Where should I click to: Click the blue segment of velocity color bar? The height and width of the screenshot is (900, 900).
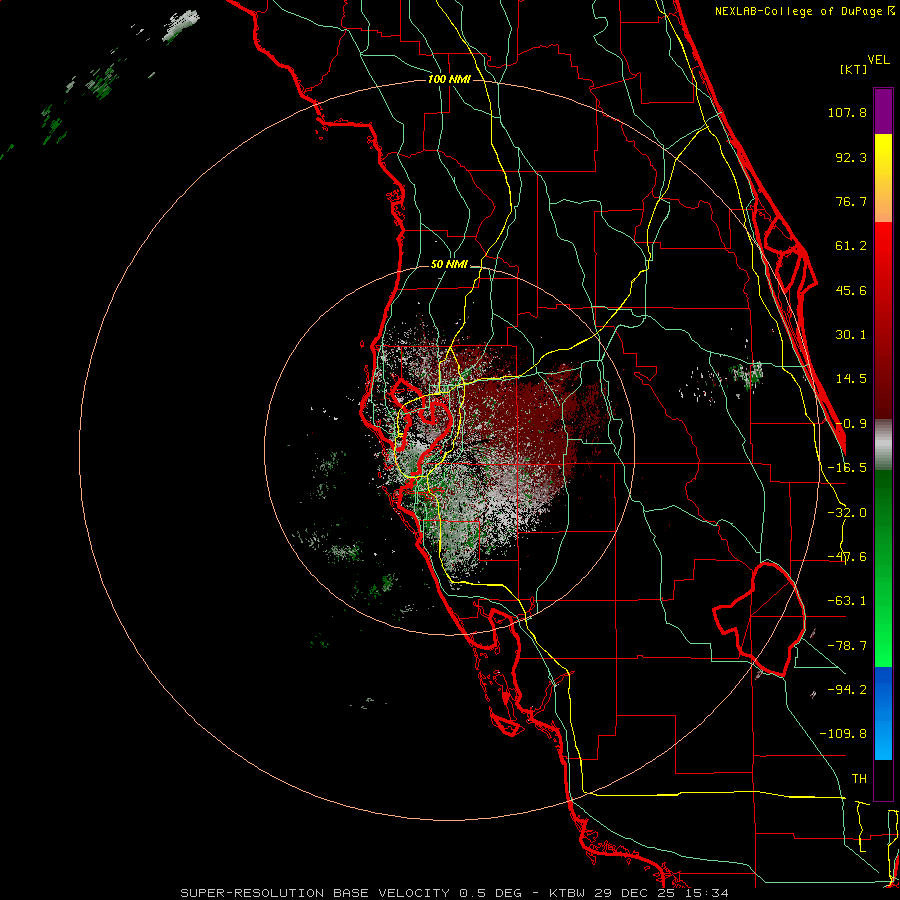[x=883, y=713]
